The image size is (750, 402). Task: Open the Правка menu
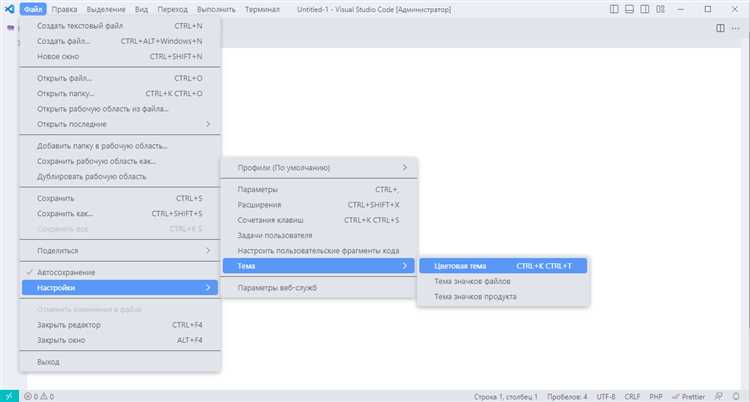click(x=64, y=9)
